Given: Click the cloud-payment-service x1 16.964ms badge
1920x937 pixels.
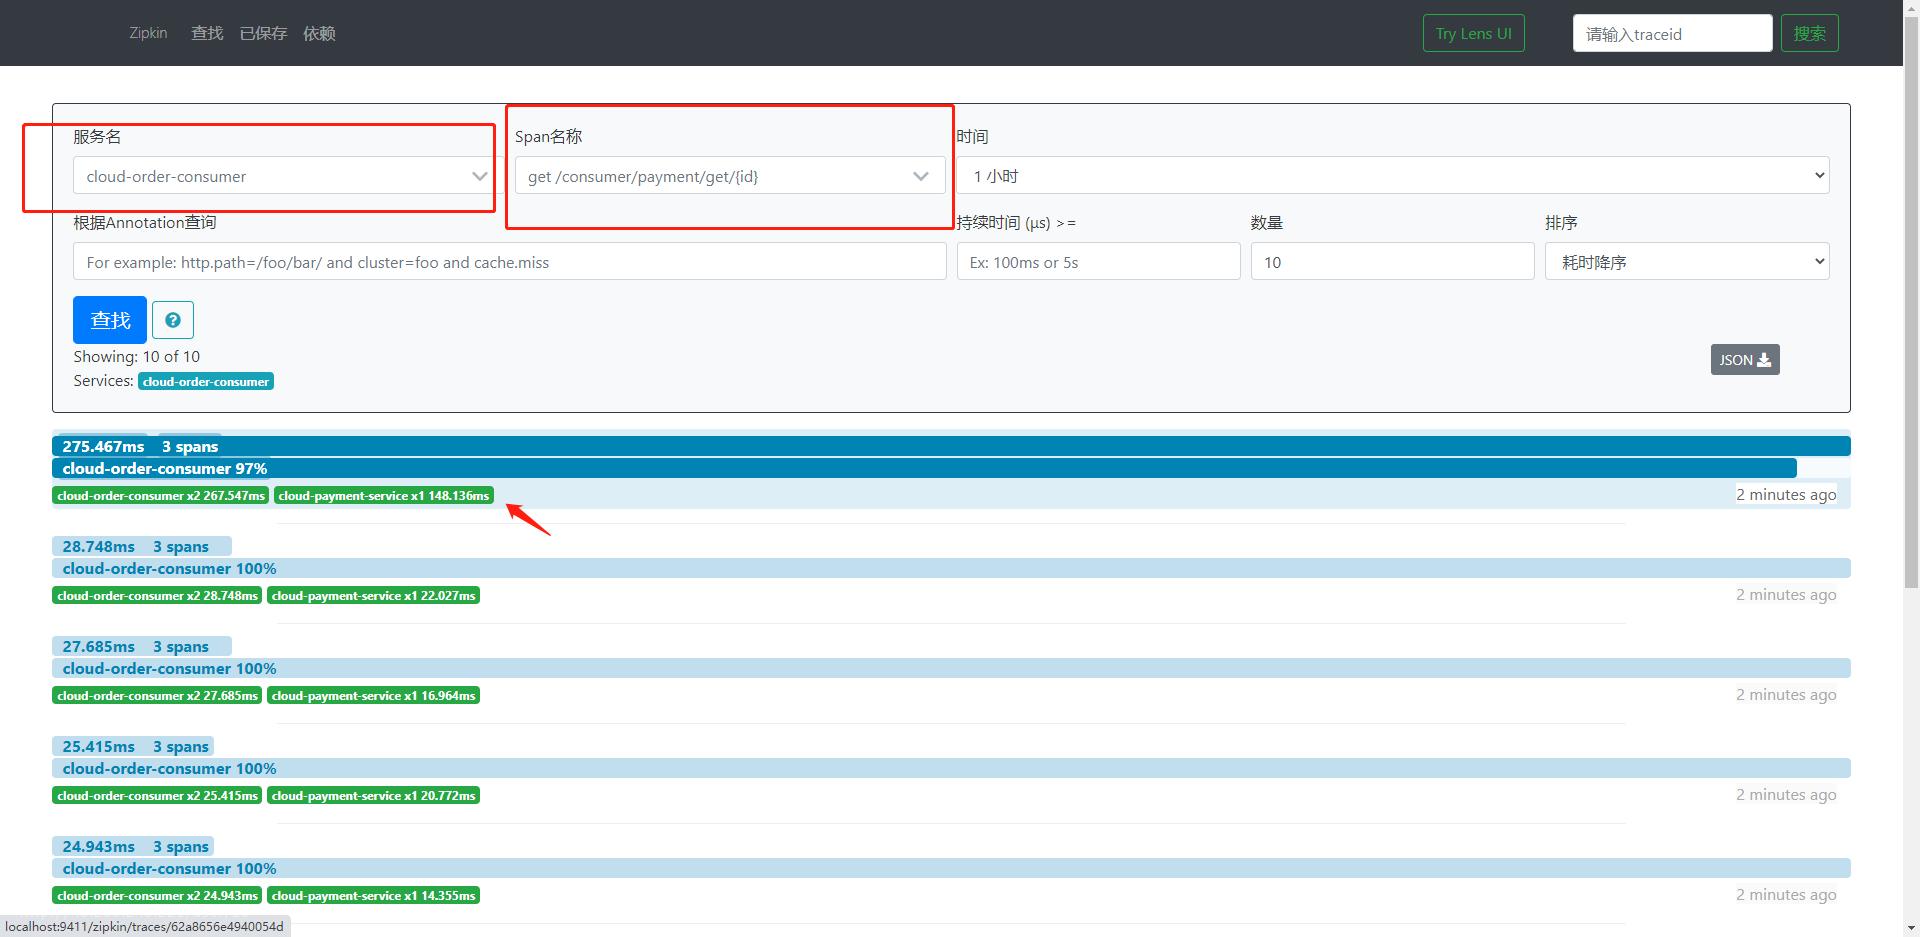Looking at the screenshot, I should click(x=373, y=695).
